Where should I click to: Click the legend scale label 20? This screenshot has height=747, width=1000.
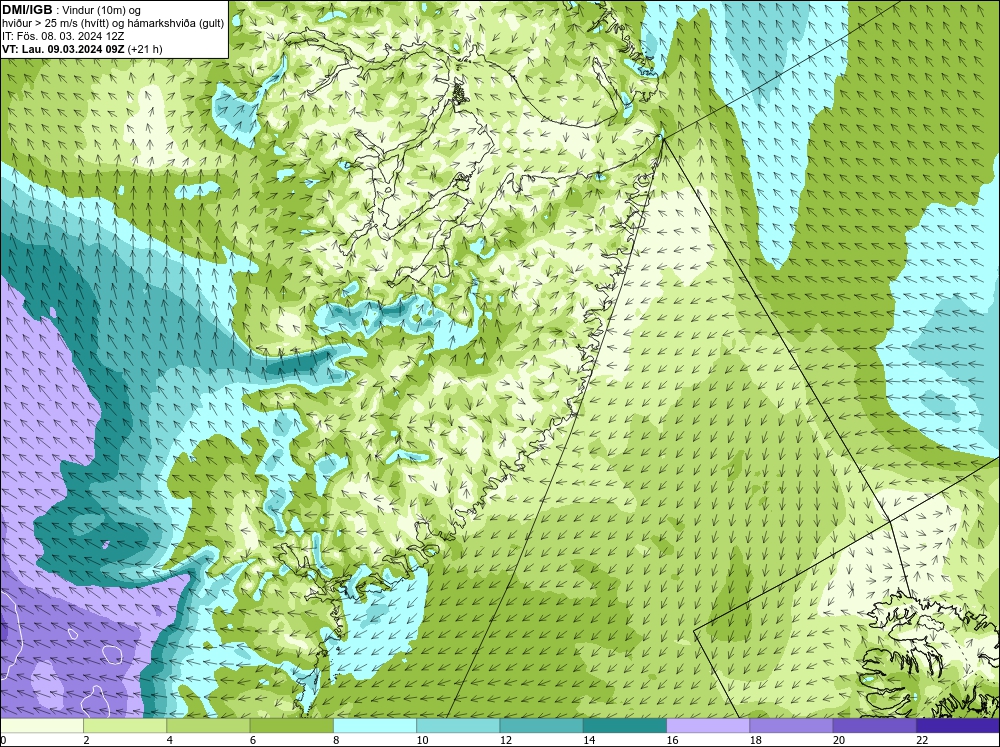click(x=839, y=740)
